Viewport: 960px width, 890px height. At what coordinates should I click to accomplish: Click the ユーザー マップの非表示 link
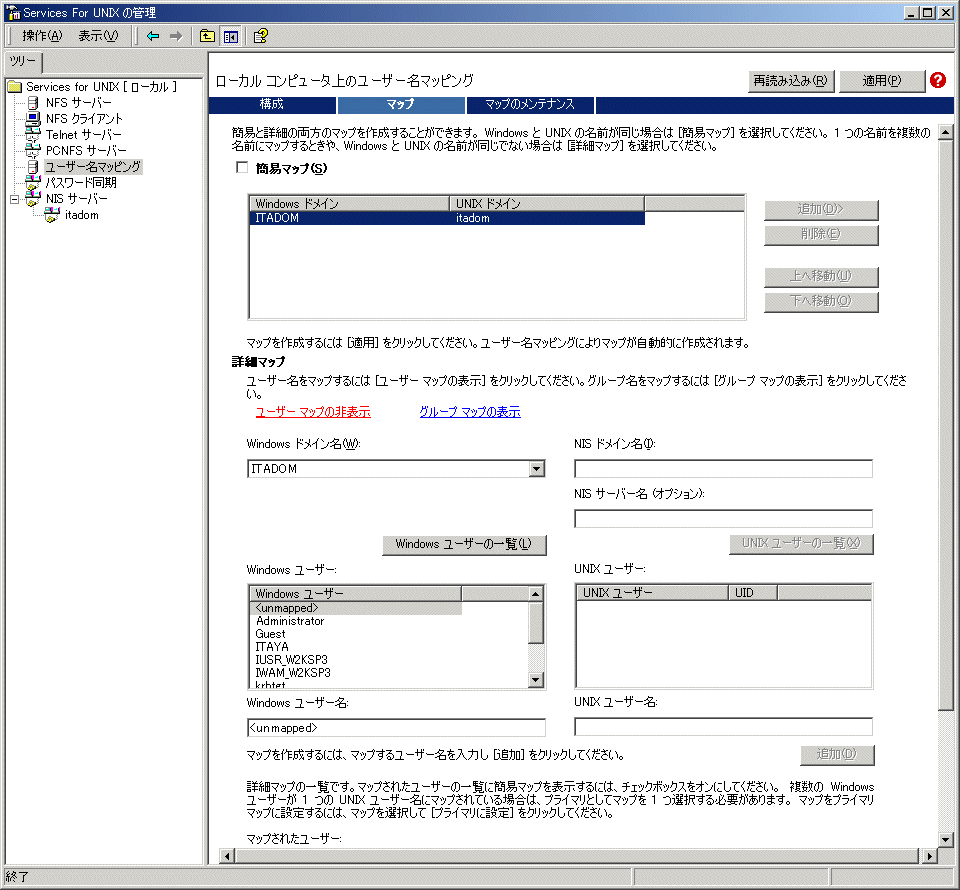[313, 412]
